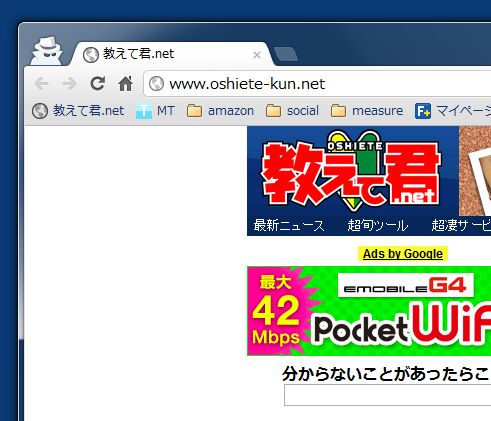Click the www.oshiete-kun.net address bar
This screenshot has height=421, width=491.
point(317,84)
